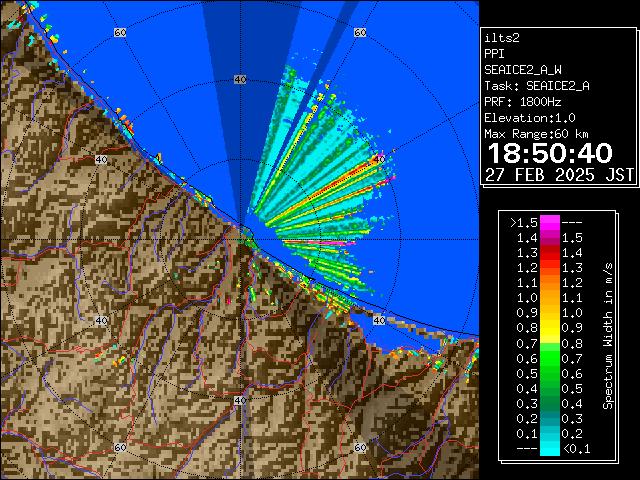Click the 60 range label in the lower-right land
This screenshot has width=640, height=480.
click(x=360, y=447)
